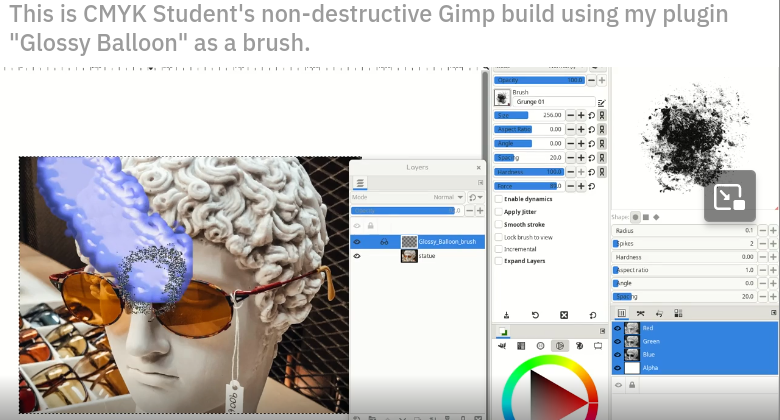
Task: Open the layer Mode Normal dropdown
Action: pos(408,197)
